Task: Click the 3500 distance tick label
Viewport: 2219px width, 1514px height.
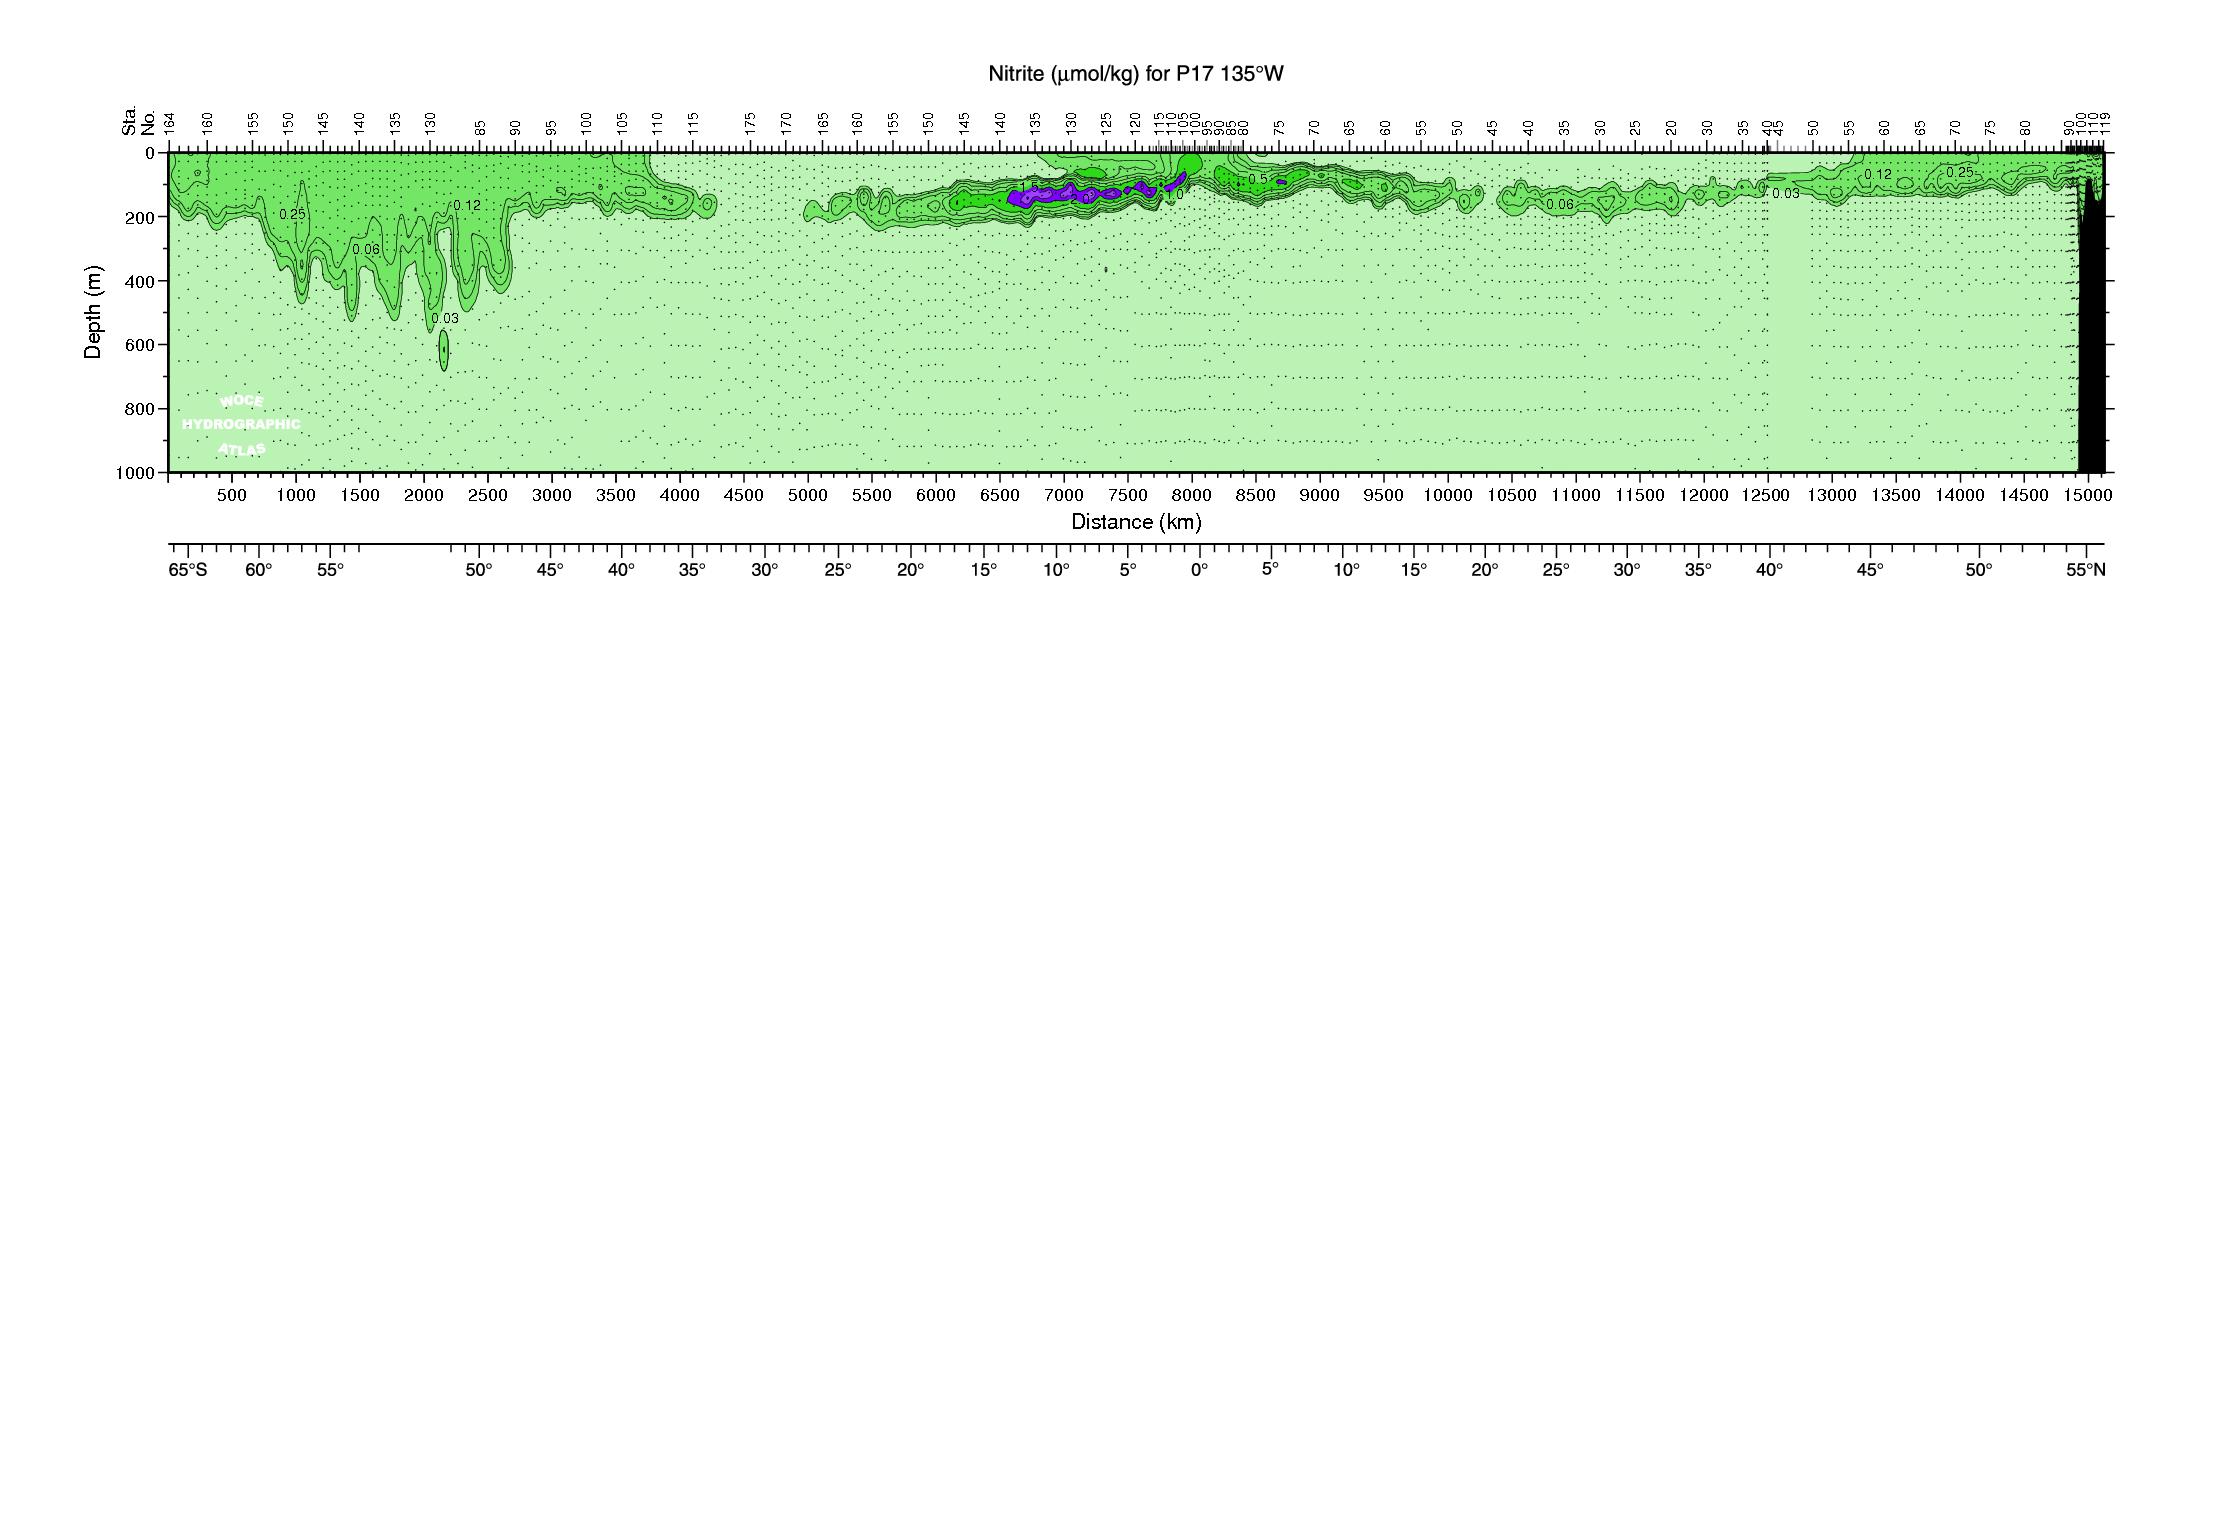Action: pos(616,495)
